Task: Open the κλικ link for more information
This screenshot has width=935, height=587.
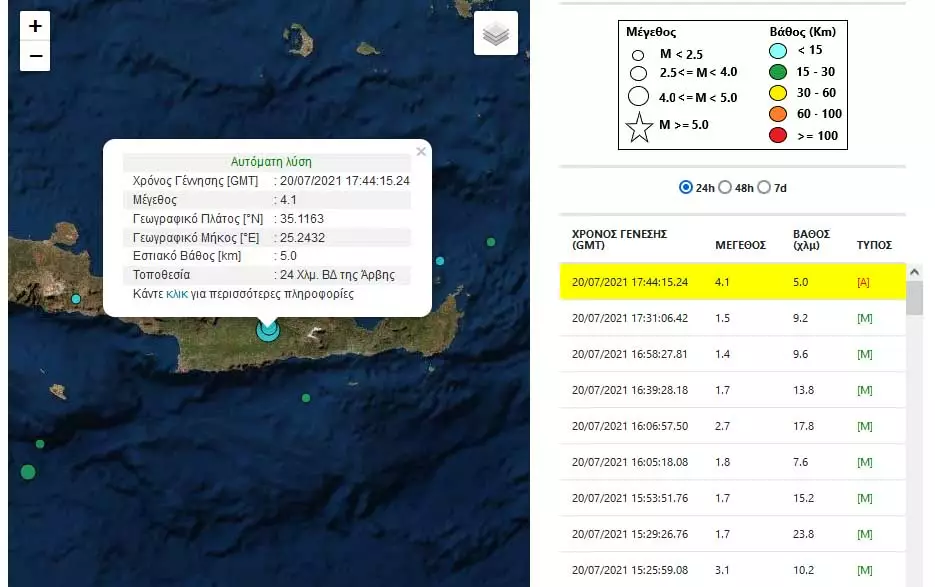Action: (177, 295)
